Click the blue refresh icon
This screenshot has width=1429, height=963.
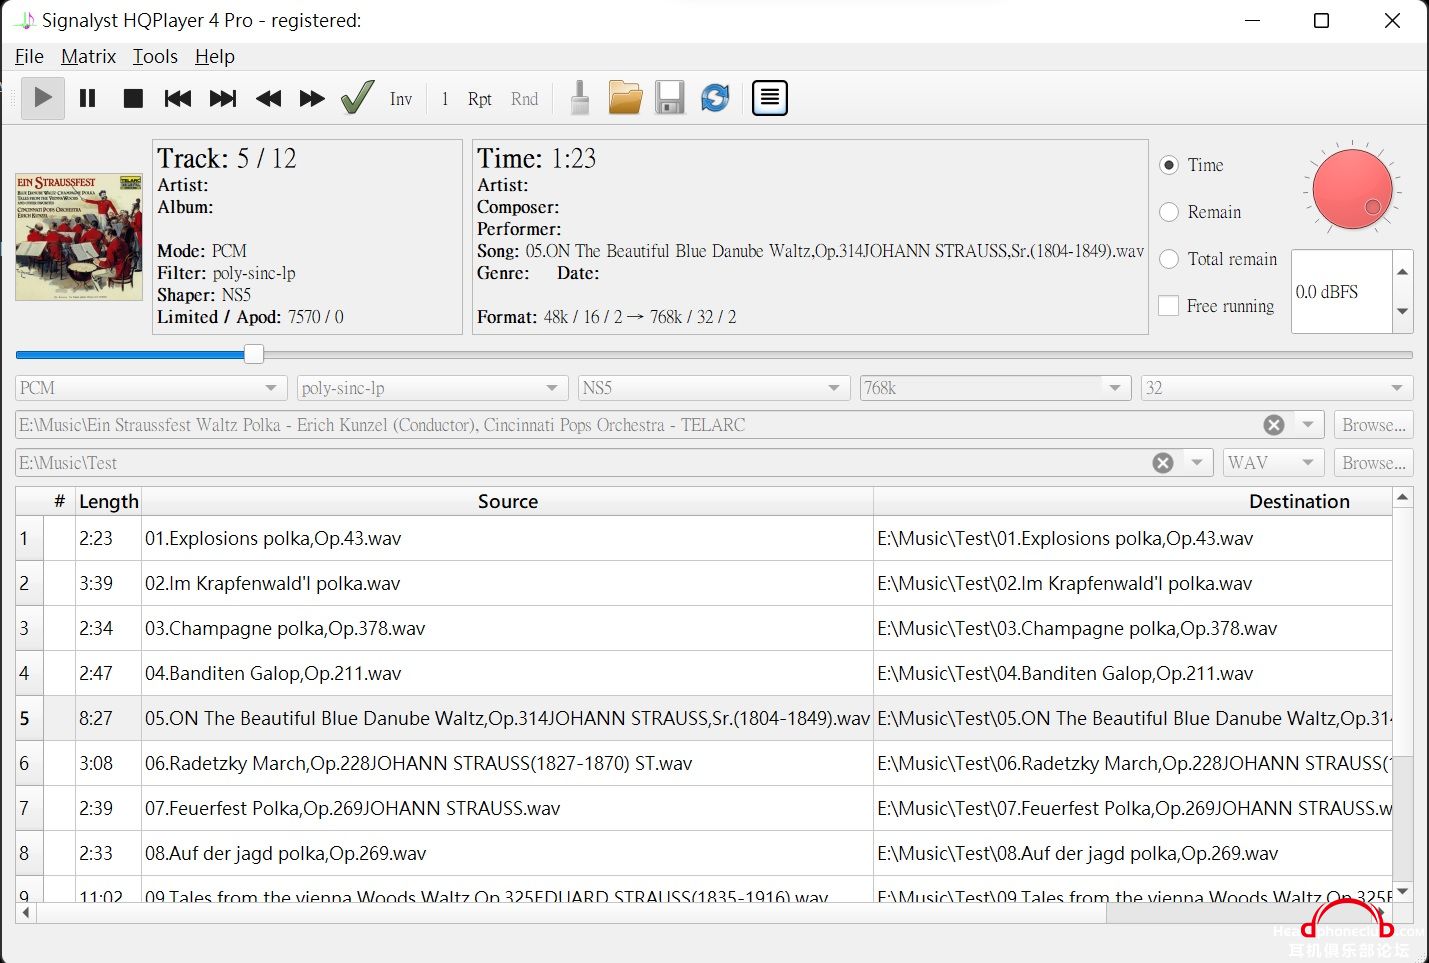click(715, 98)
